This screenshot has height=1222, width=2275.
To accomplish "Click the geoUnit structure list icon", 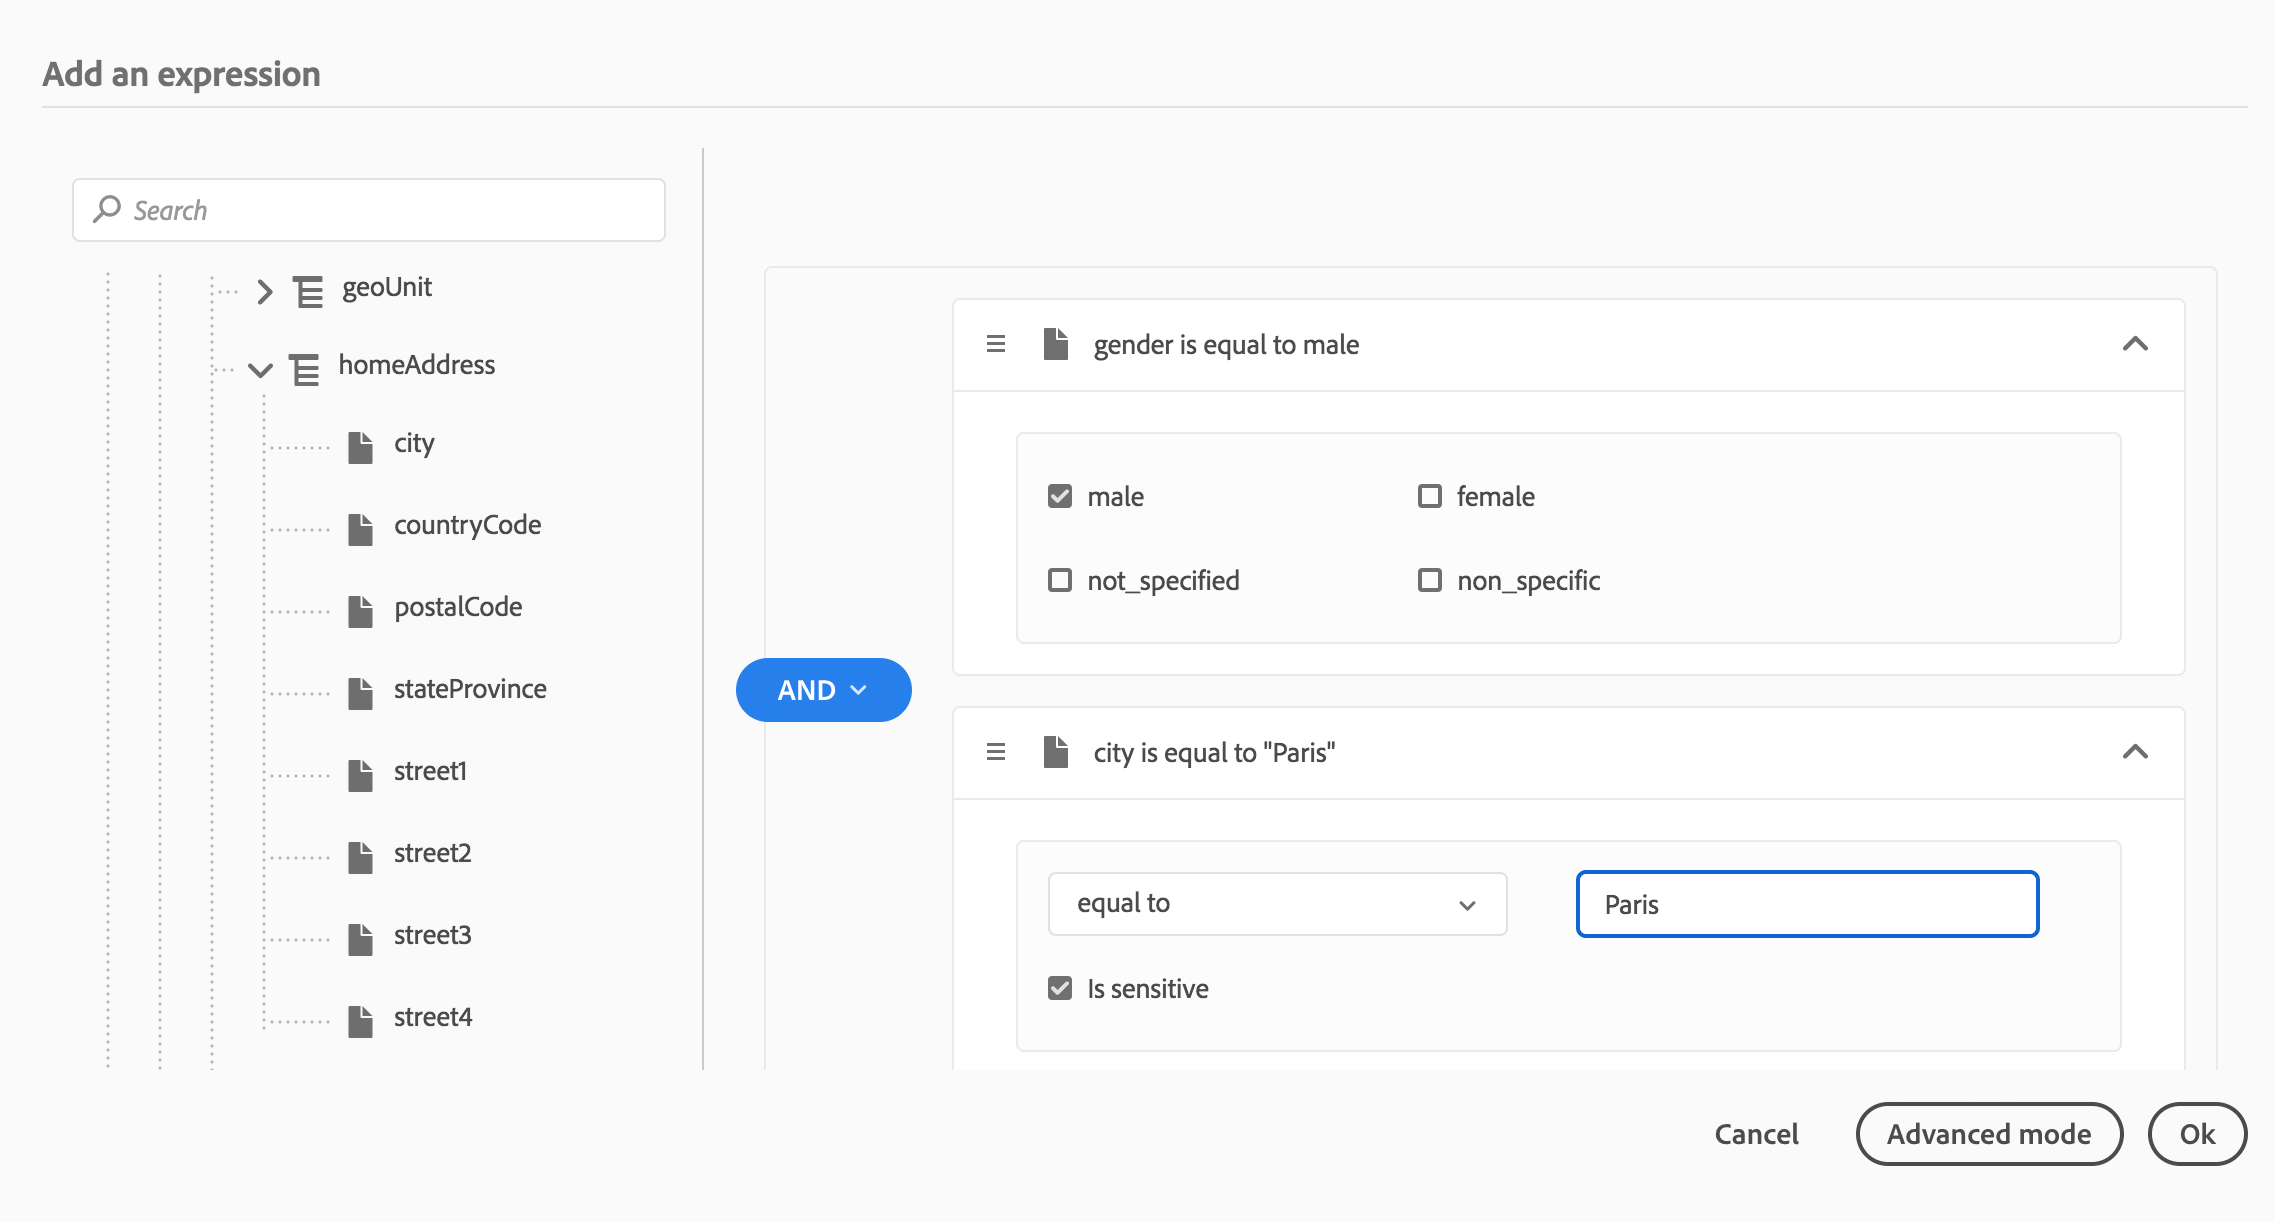I will click(x=308, y=291).
